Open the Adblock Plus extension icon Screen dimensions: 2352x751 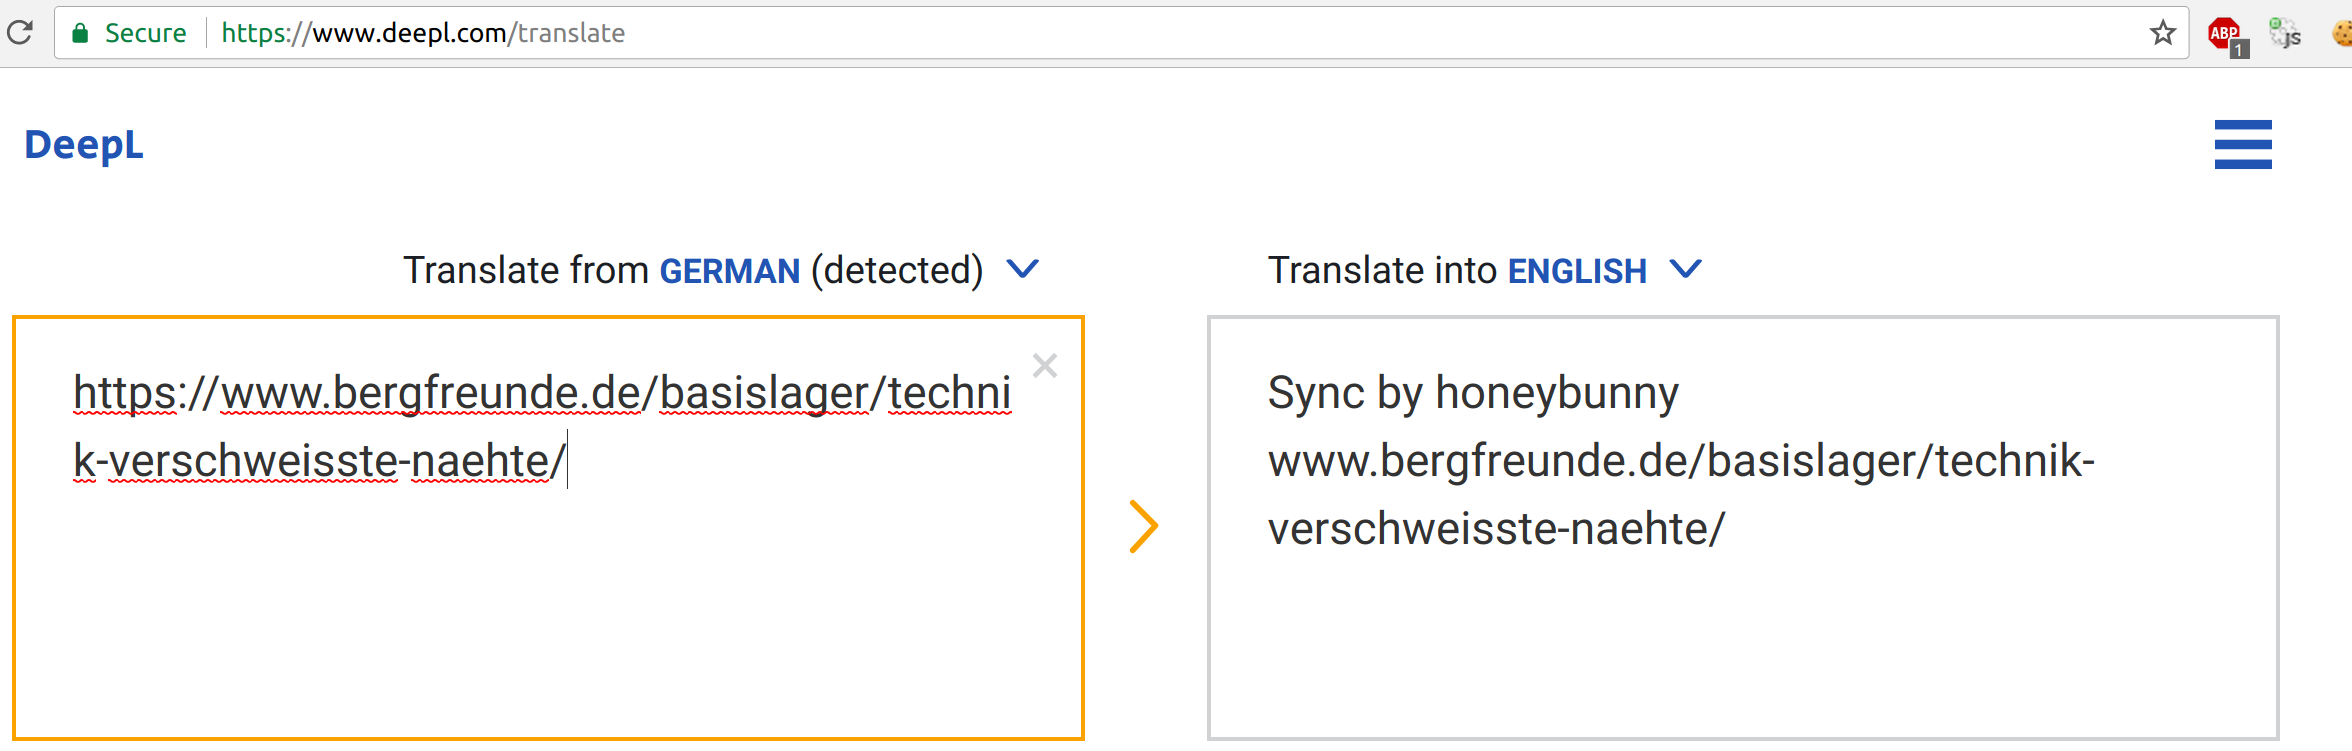[x=2227, y=36]
